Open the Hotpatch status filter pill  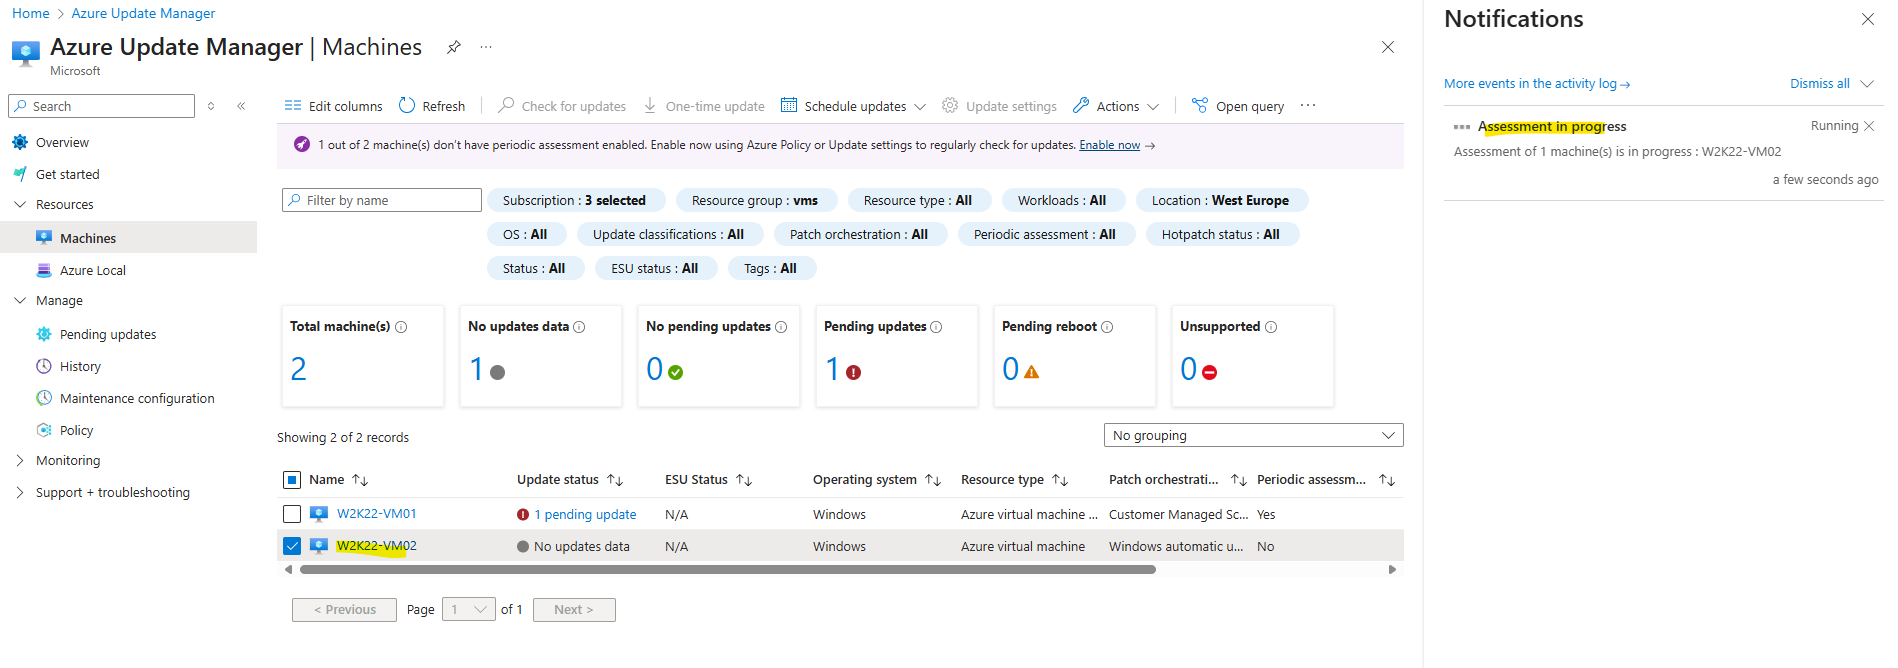pos(1221,234)
